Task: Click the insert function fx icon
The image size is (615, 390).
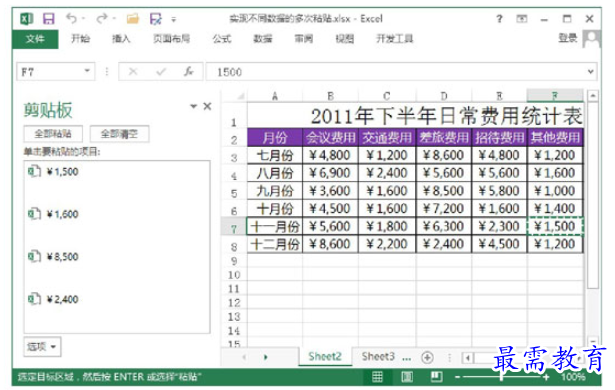Action: click(x=189, y=71)
